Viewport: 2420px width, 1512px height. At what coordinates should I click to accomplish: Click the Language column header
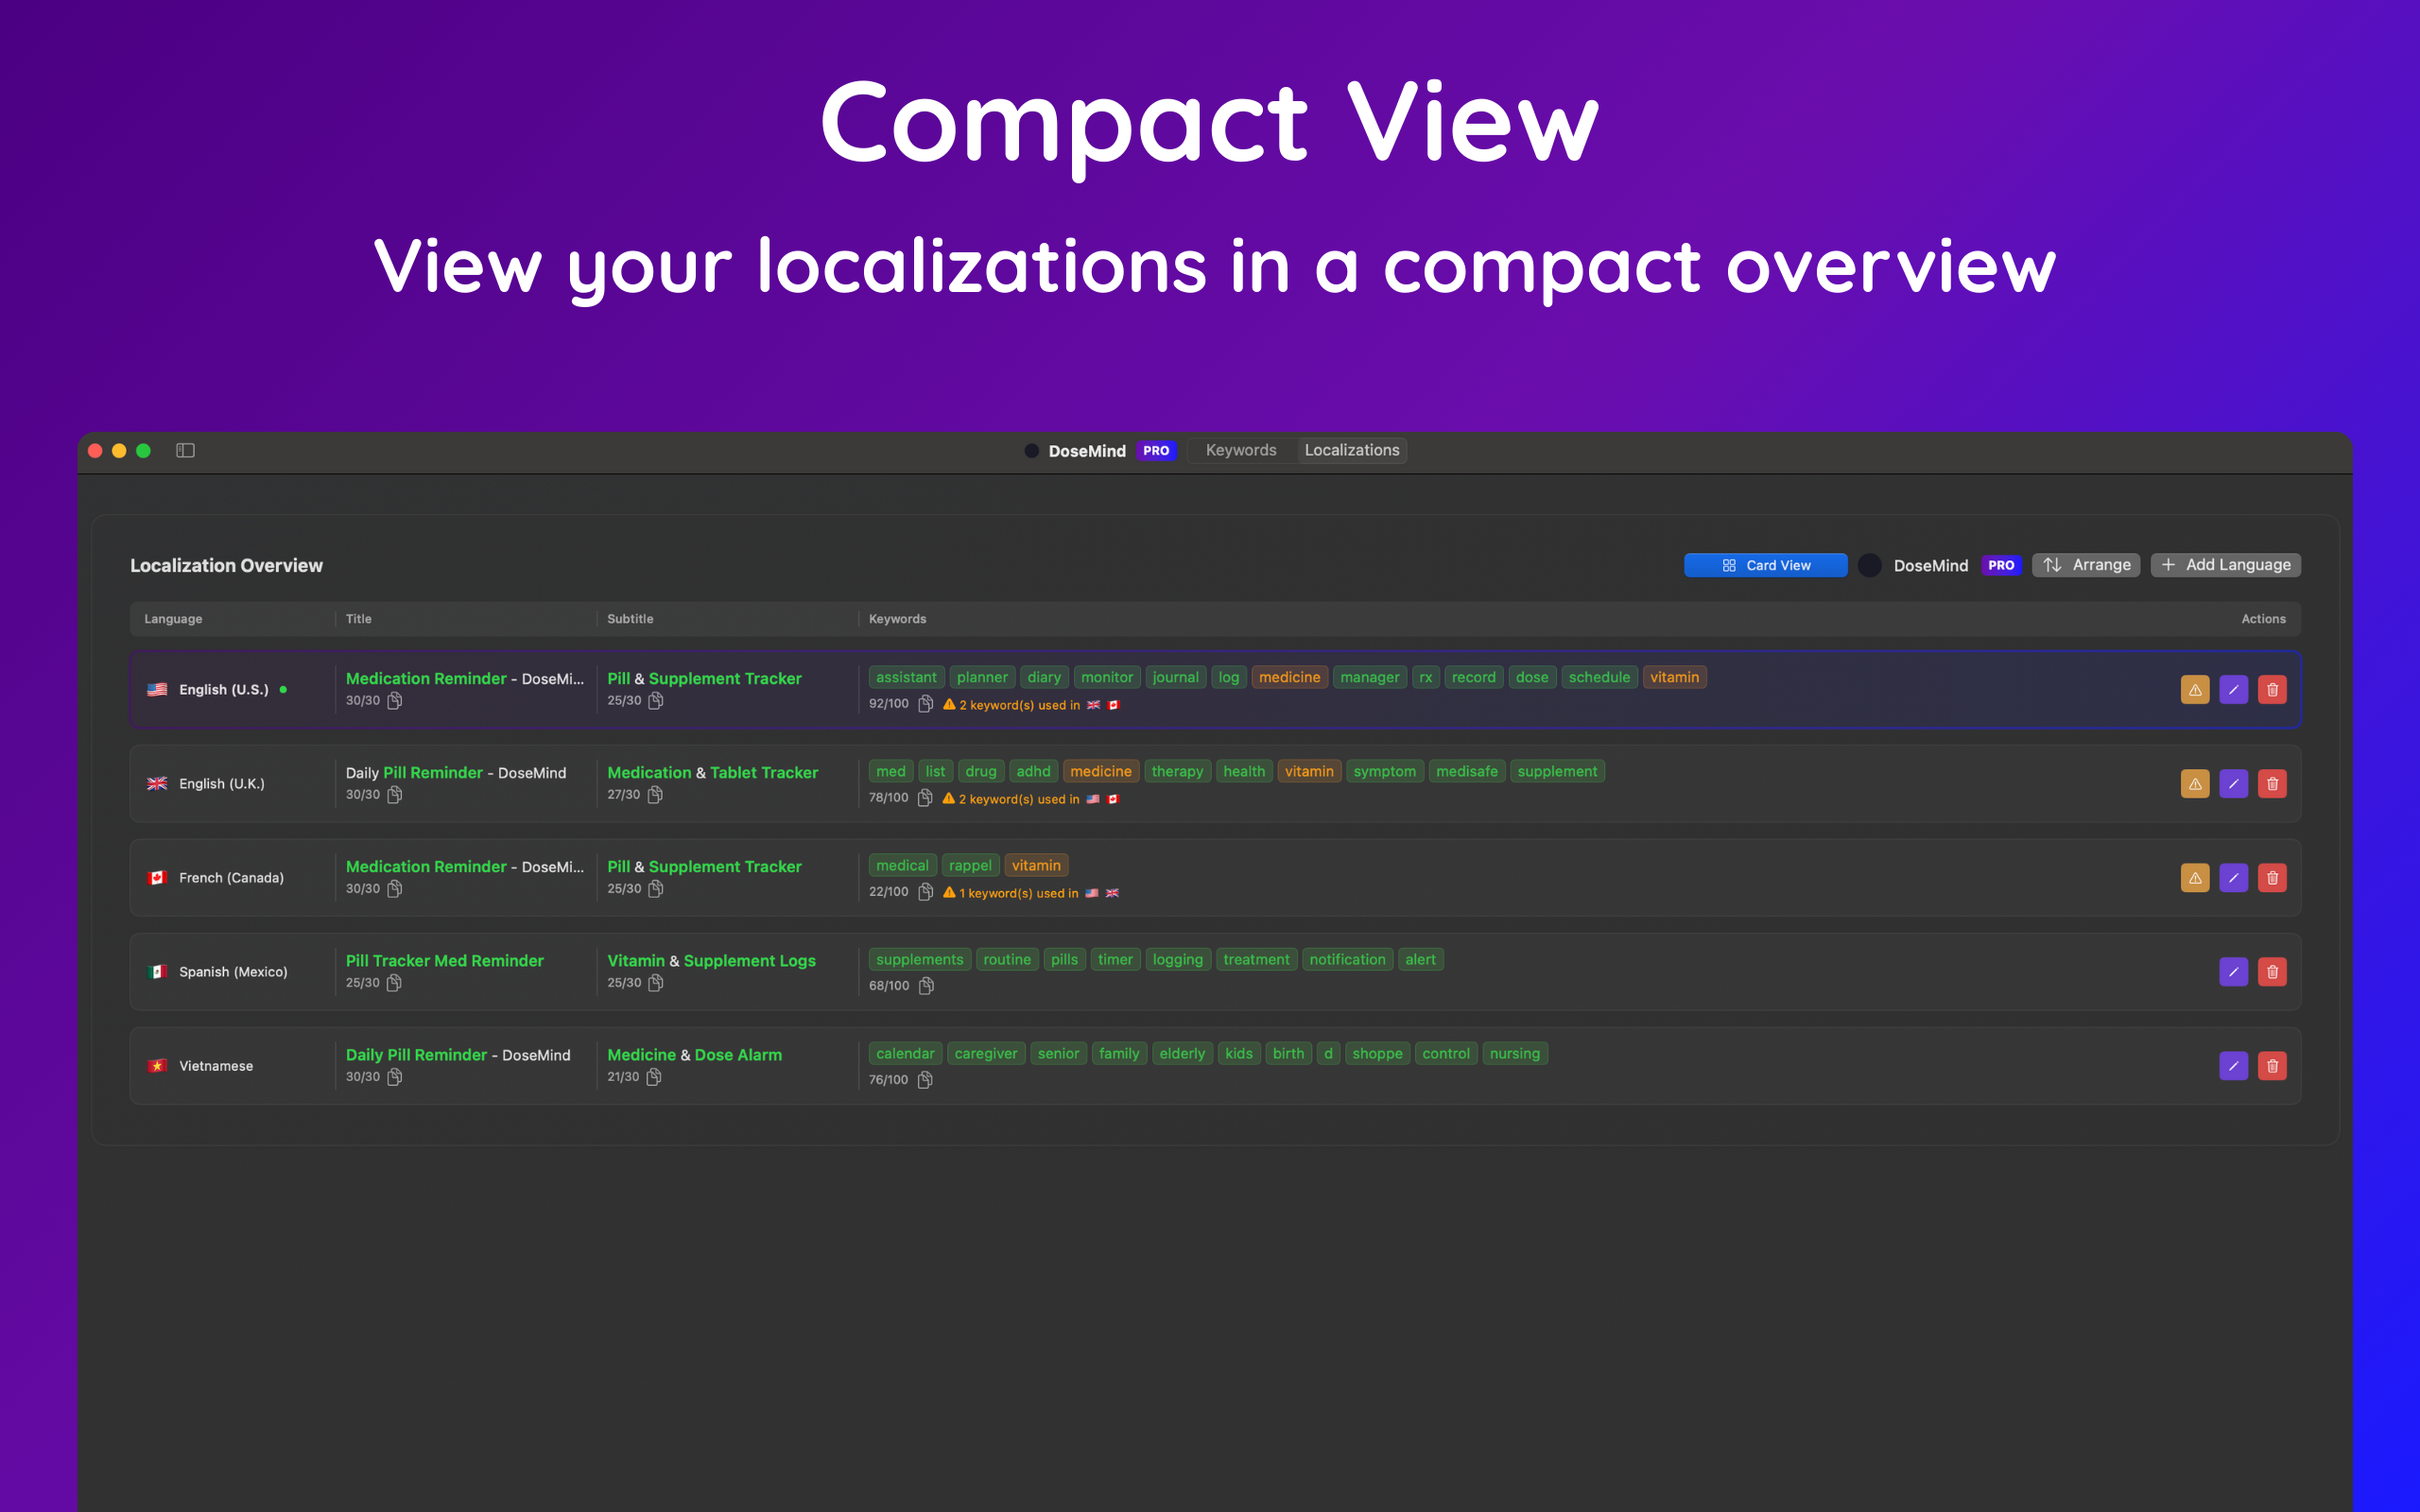click(x=173, y=619)
